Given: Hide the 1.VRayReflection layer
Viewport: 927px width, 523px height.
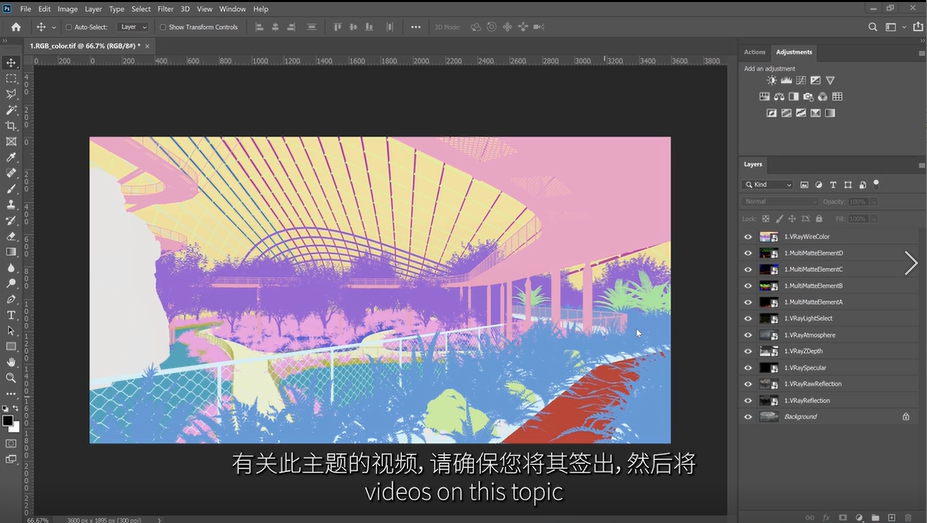Looking at the screenshot, I should (748, 400).
